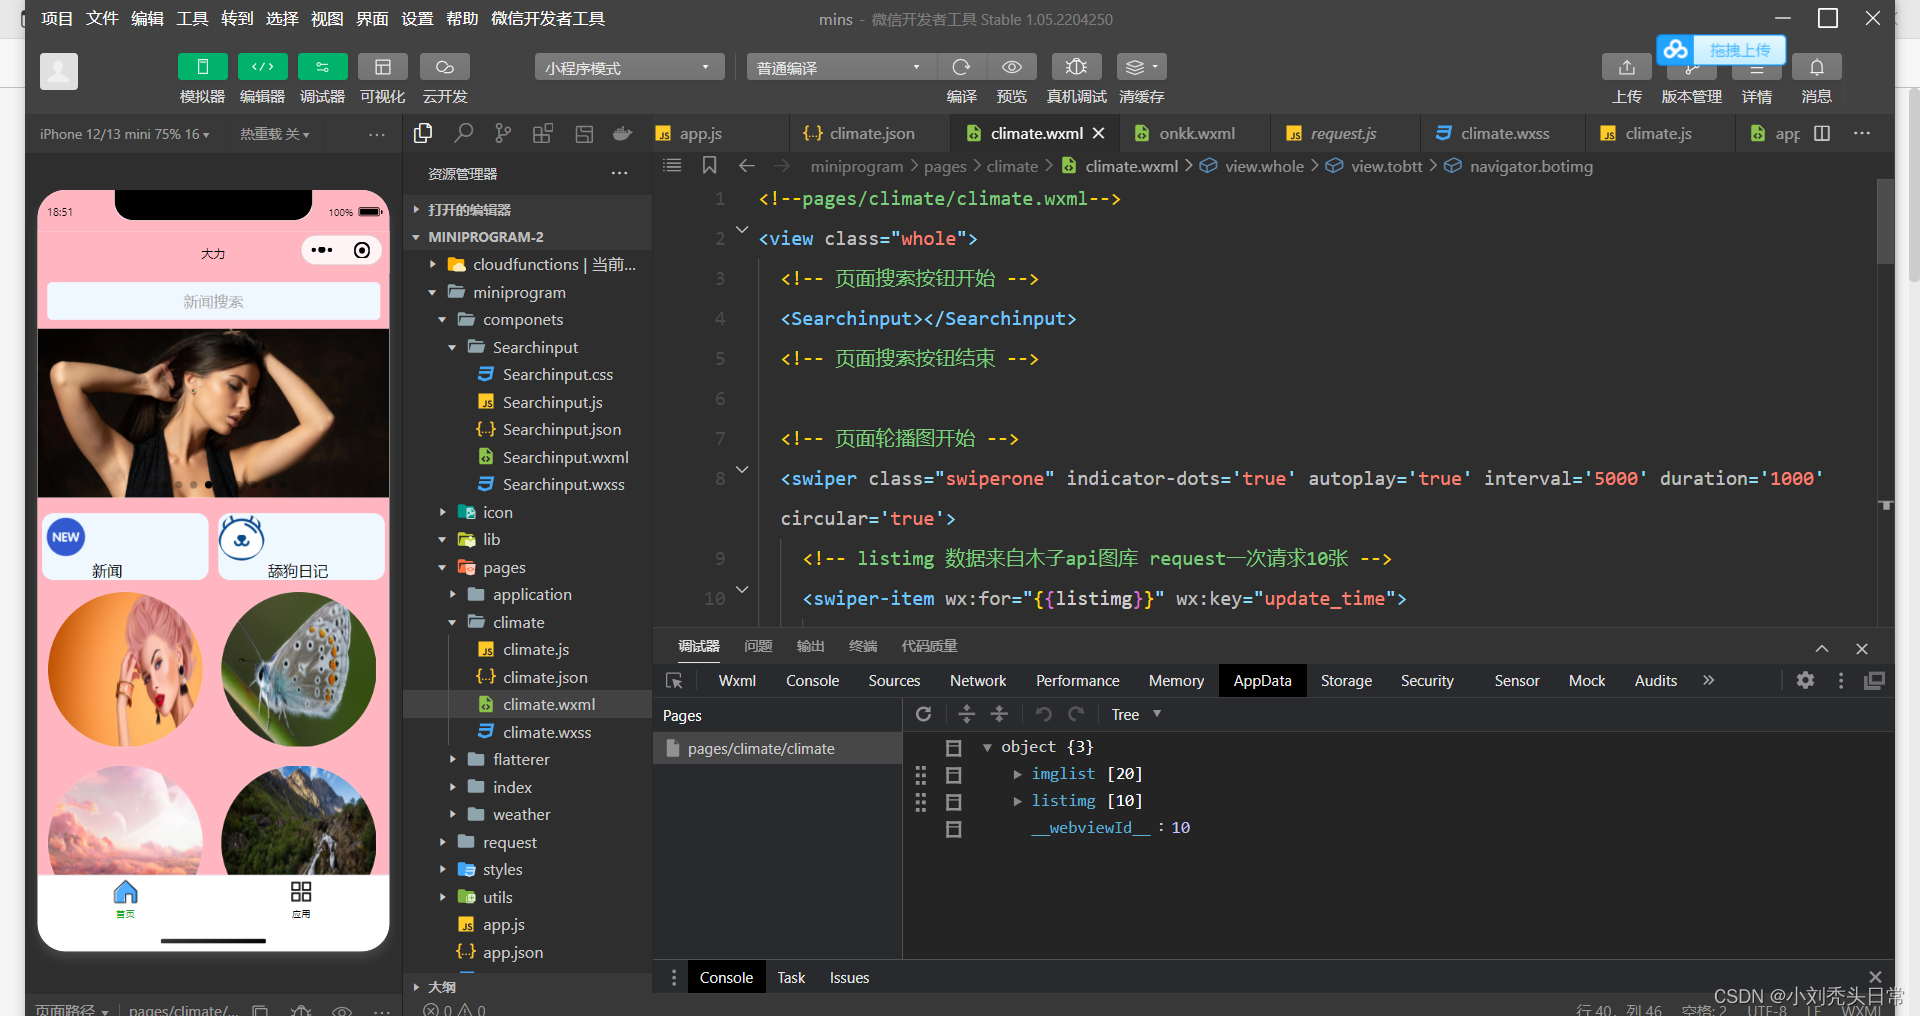
Task: Switch to the Network devtools tab
Action: (978, 680)
